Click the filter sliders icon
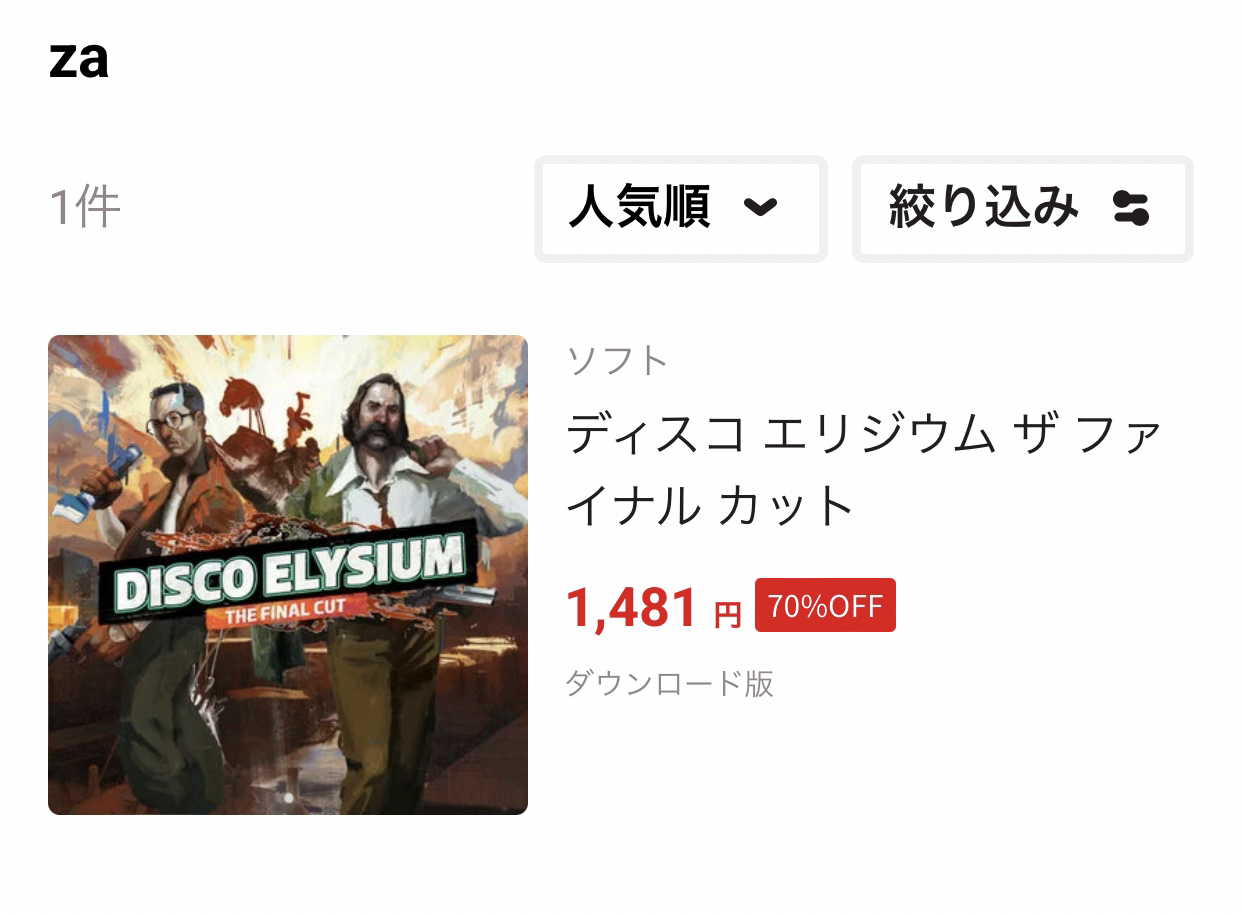Viewport: 1242px width, 915px height. click(1131, 208)
